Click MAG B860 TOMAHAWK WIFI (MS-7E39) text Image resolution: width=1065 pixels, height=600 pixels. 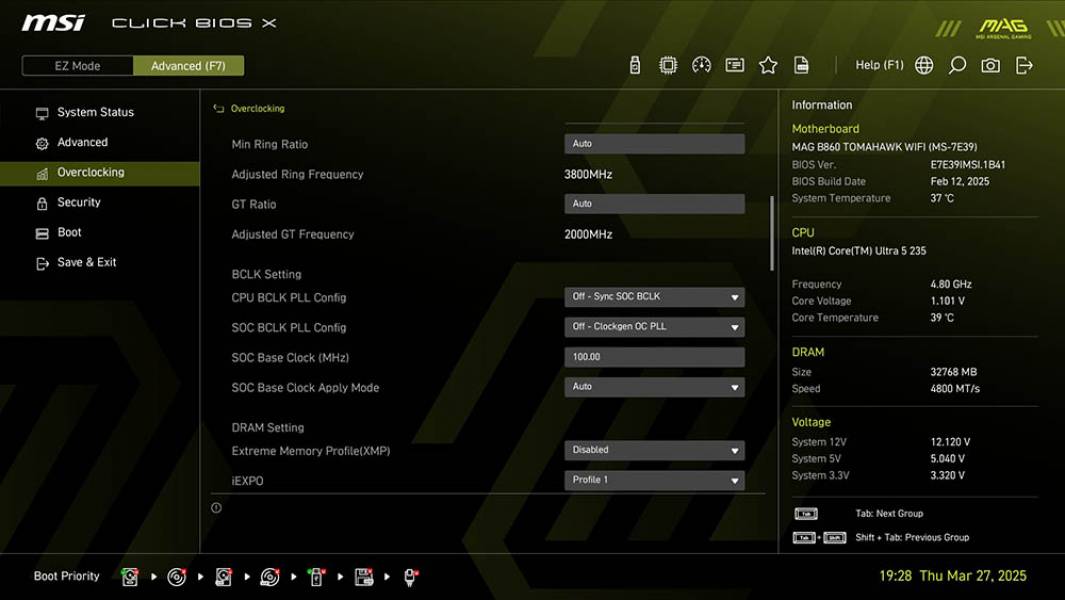[884, 147]
